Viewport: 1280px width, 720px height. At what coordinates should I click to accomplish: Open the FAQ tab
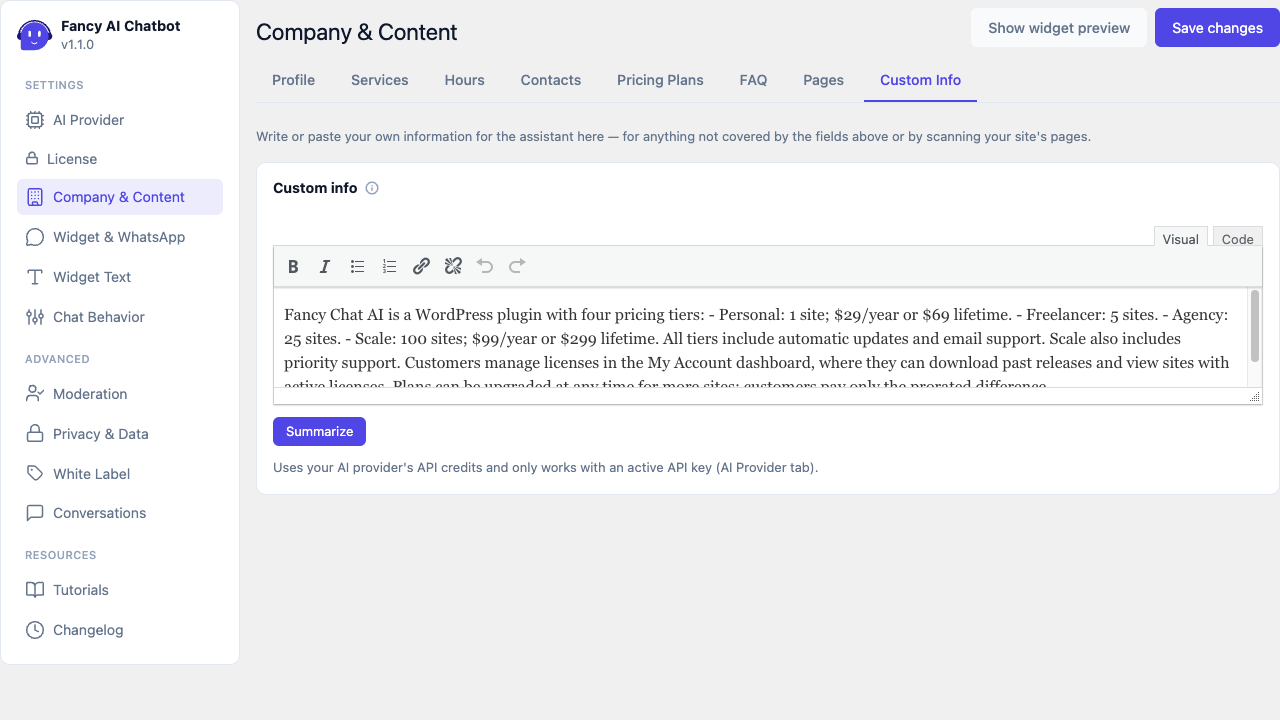[x=753, y=80]
